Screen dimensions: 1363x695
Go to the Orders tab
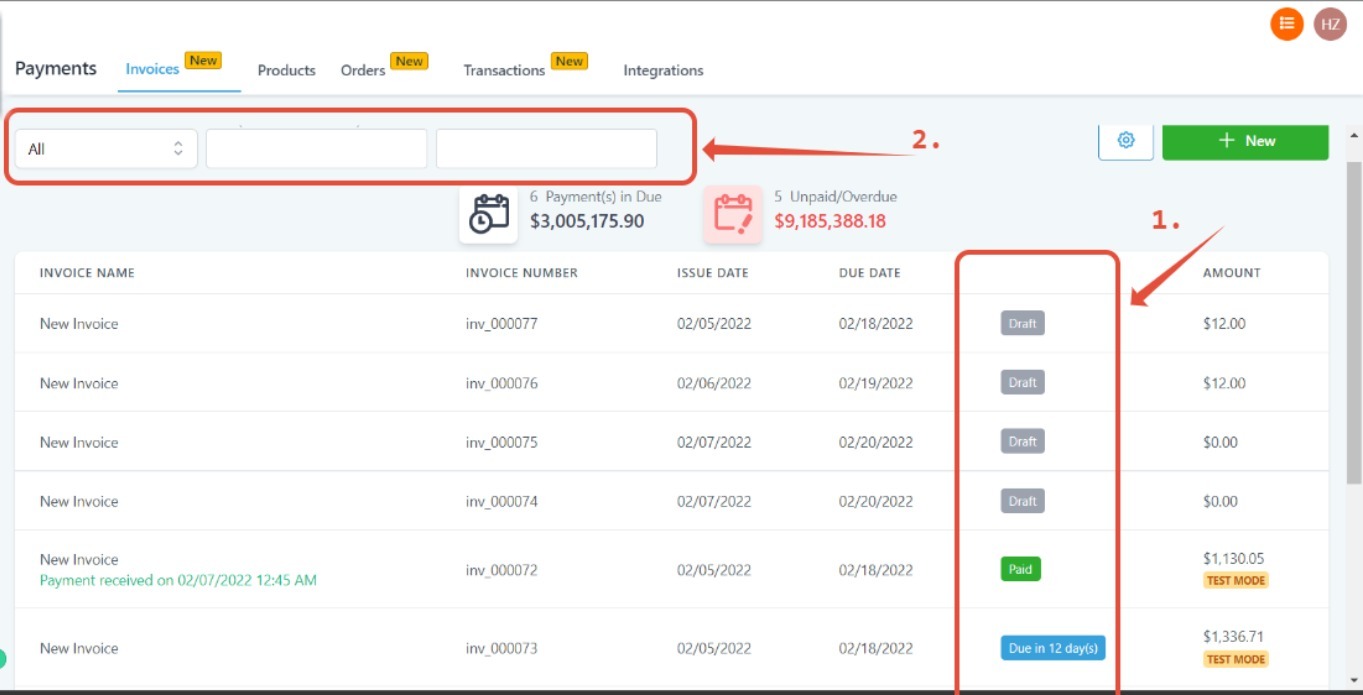tap(363, 70)
